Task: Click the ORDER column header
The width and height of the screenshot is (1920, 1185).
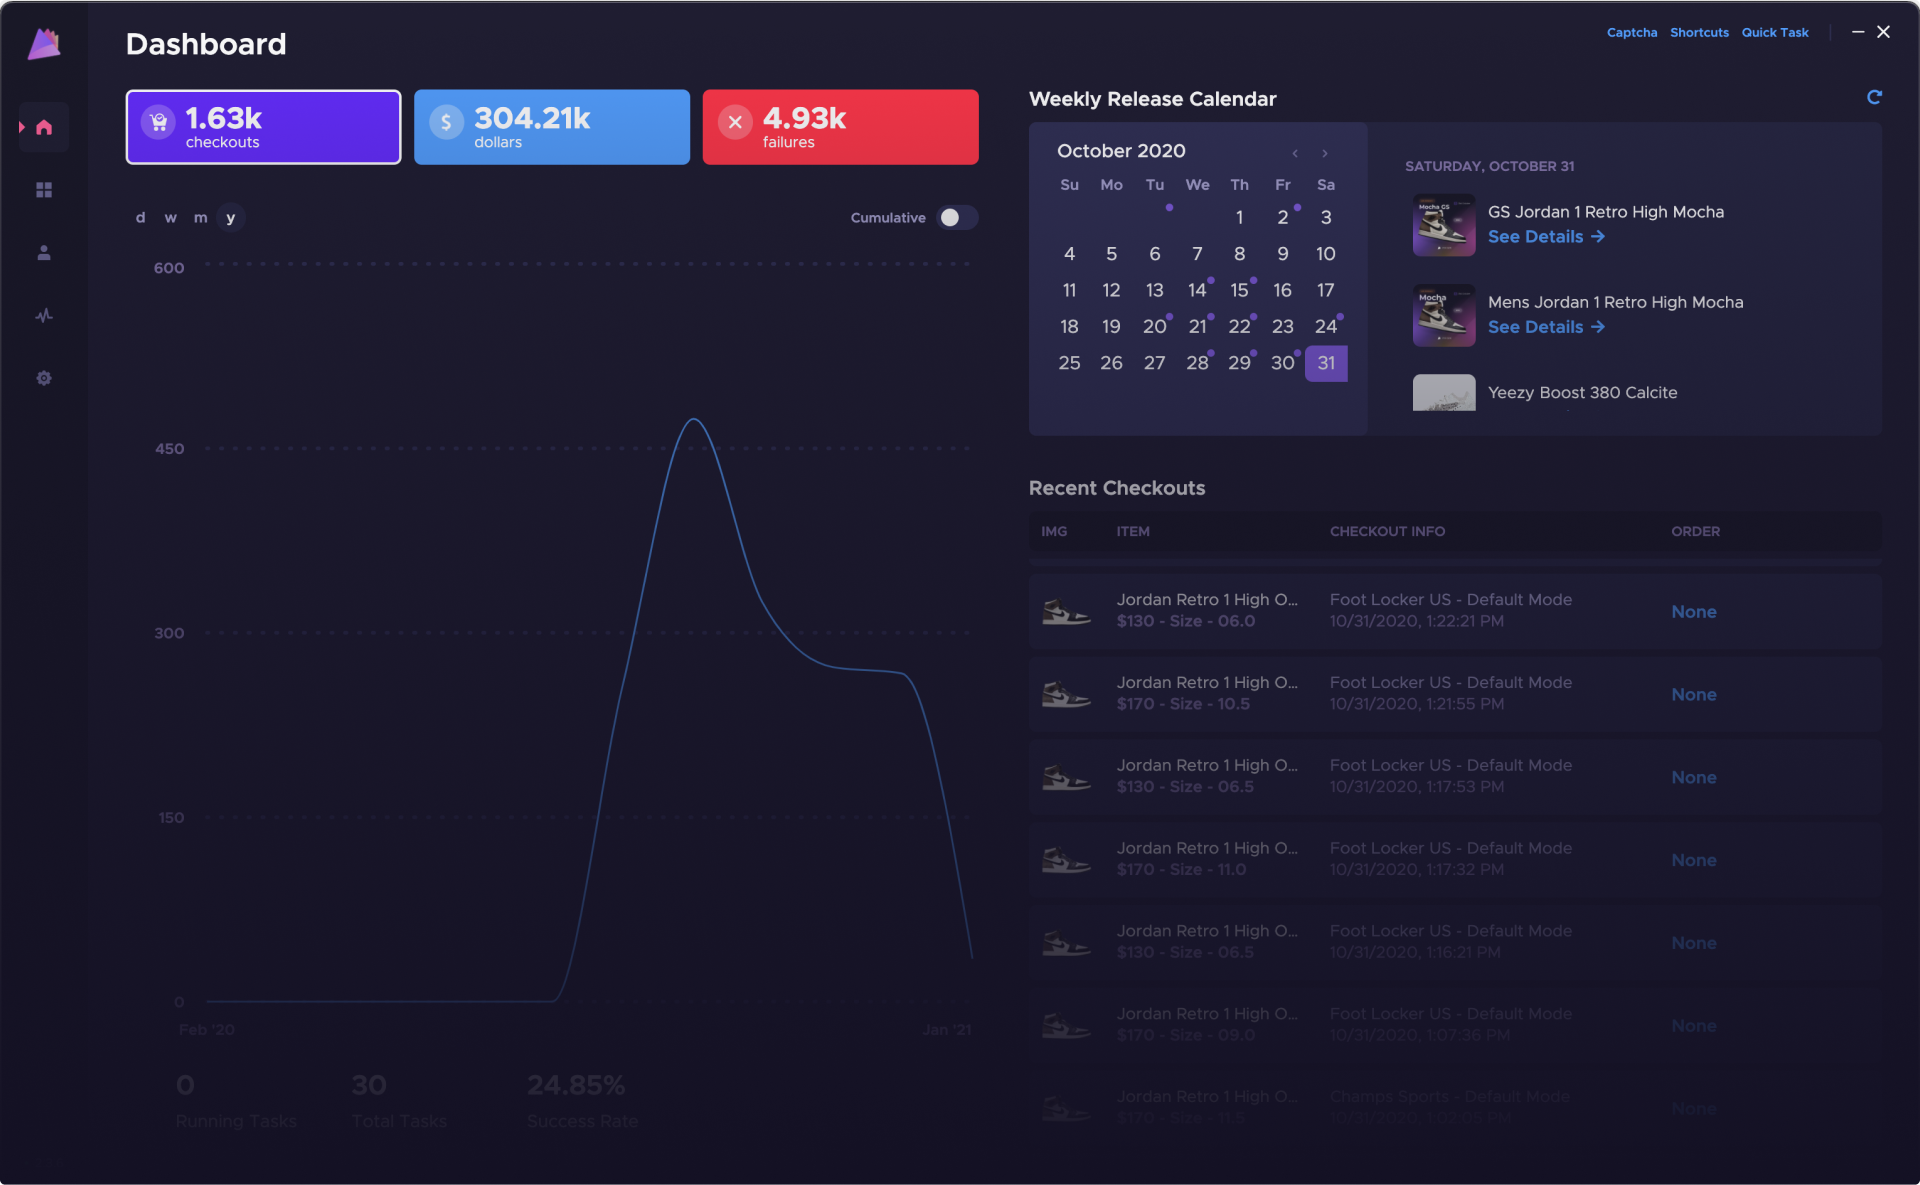Action: (1696, 531)
